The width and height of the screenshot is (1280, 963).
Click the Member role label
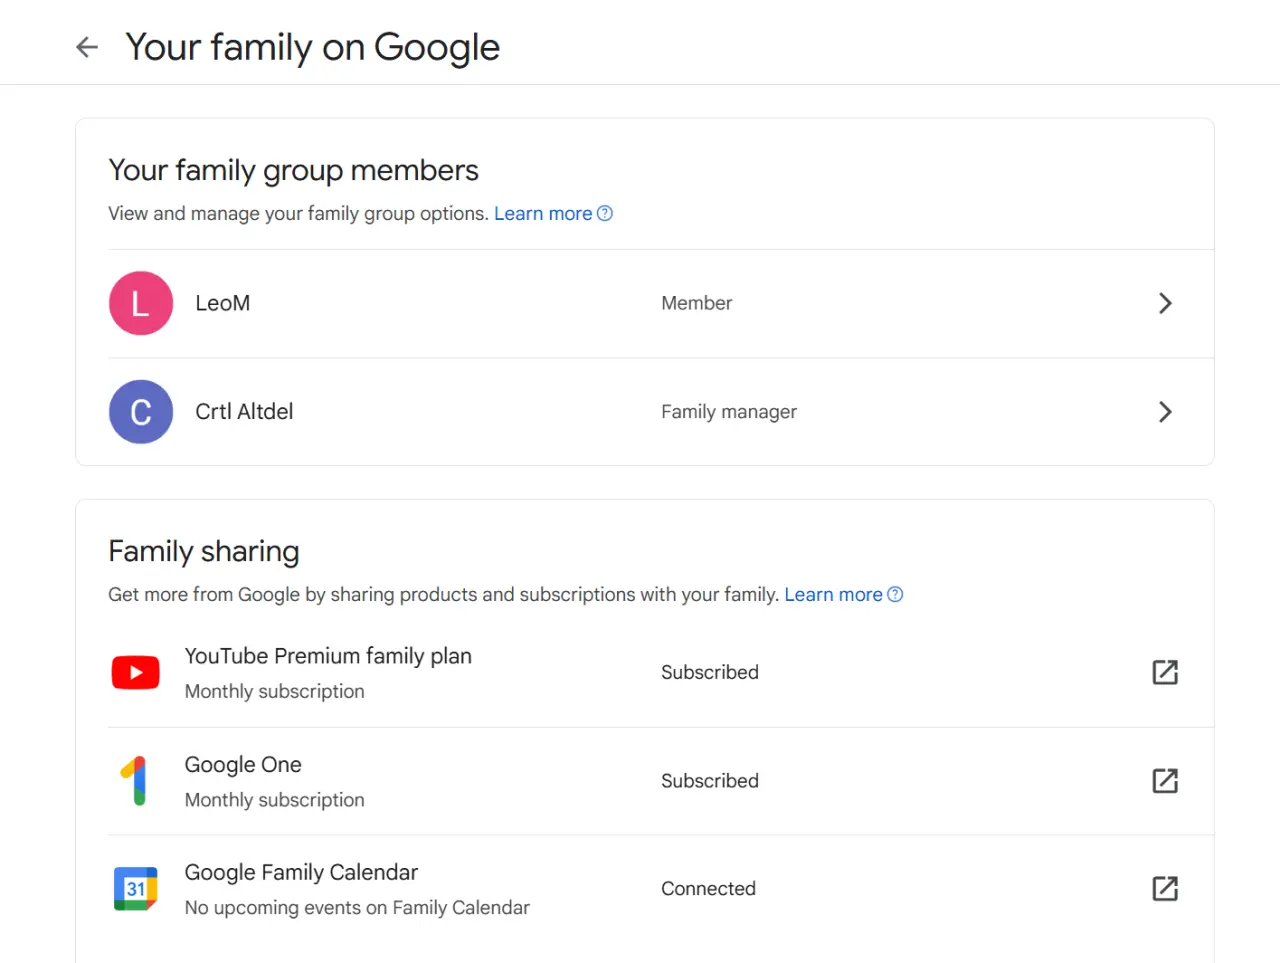tap(697, 303)
